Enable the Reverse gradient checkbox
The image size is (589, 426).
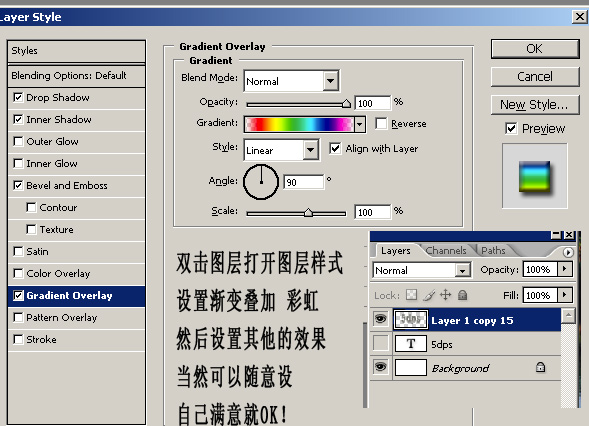point(381,123)
